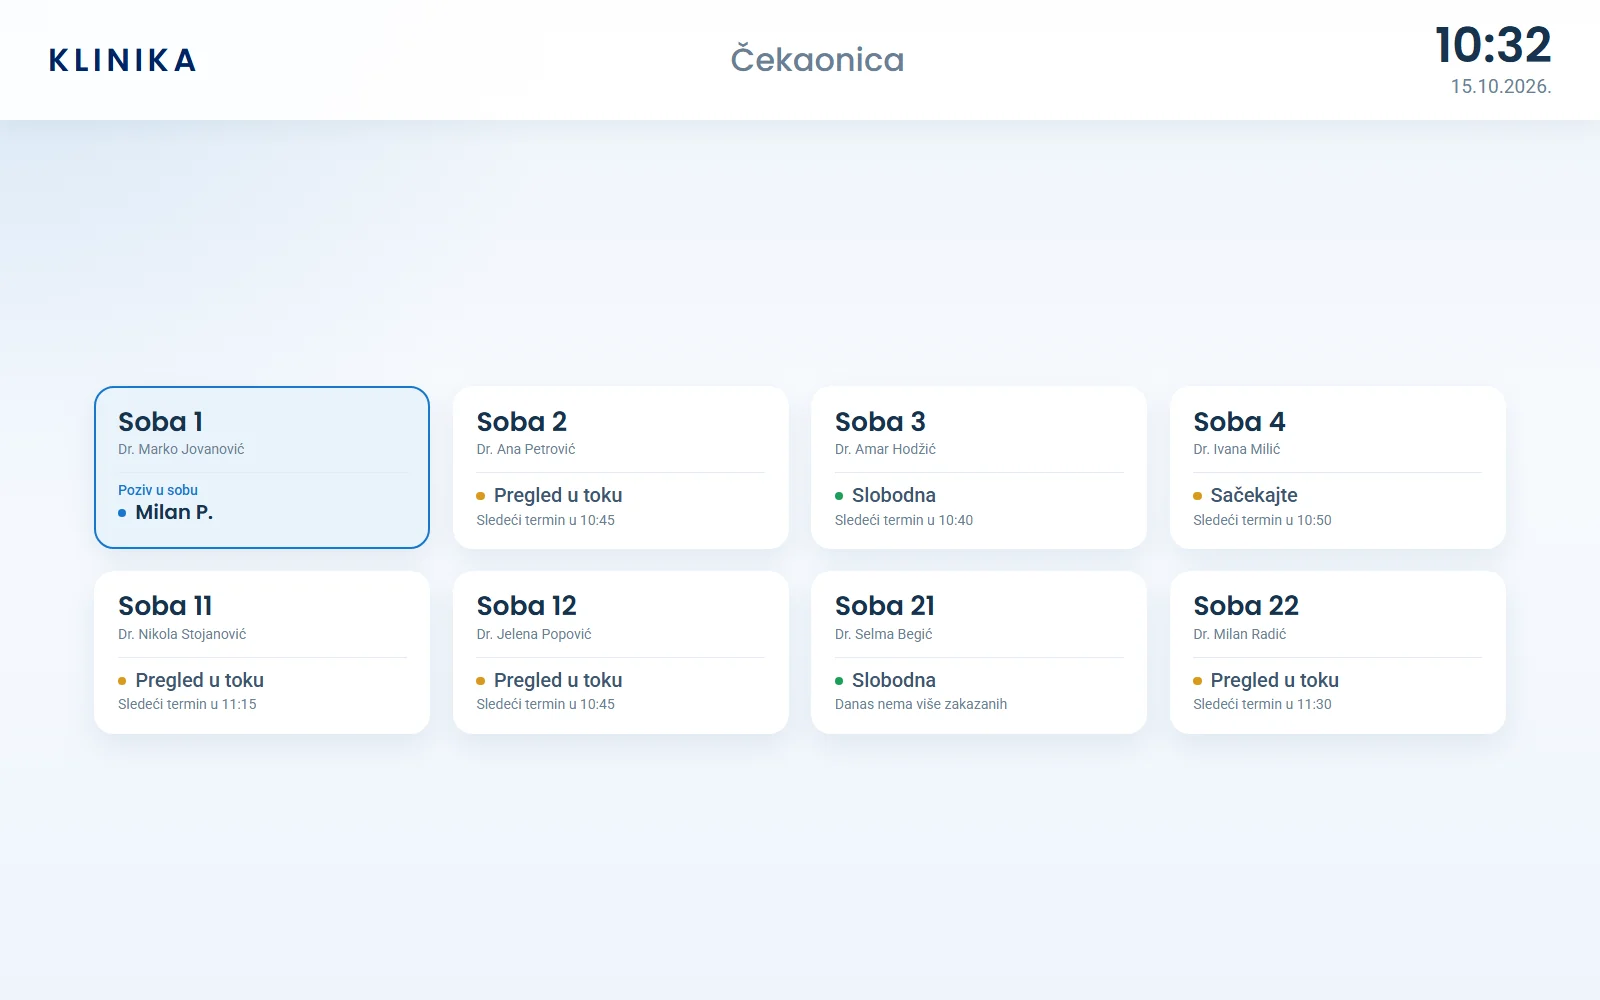Click the KLINIKA logo
This screenshot has width=1600, height=1000.
click(122, 60)
